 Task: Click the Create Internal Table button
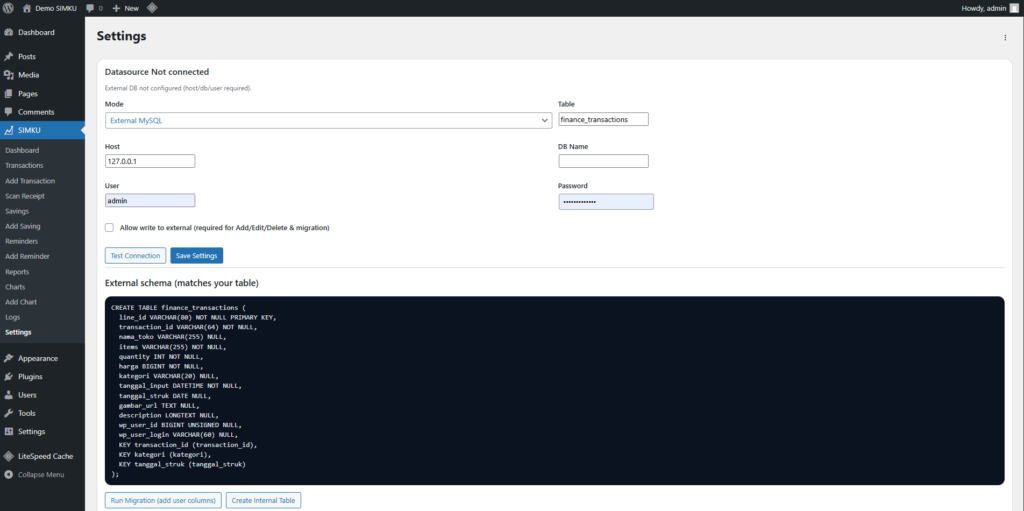[x=264, y=501]
